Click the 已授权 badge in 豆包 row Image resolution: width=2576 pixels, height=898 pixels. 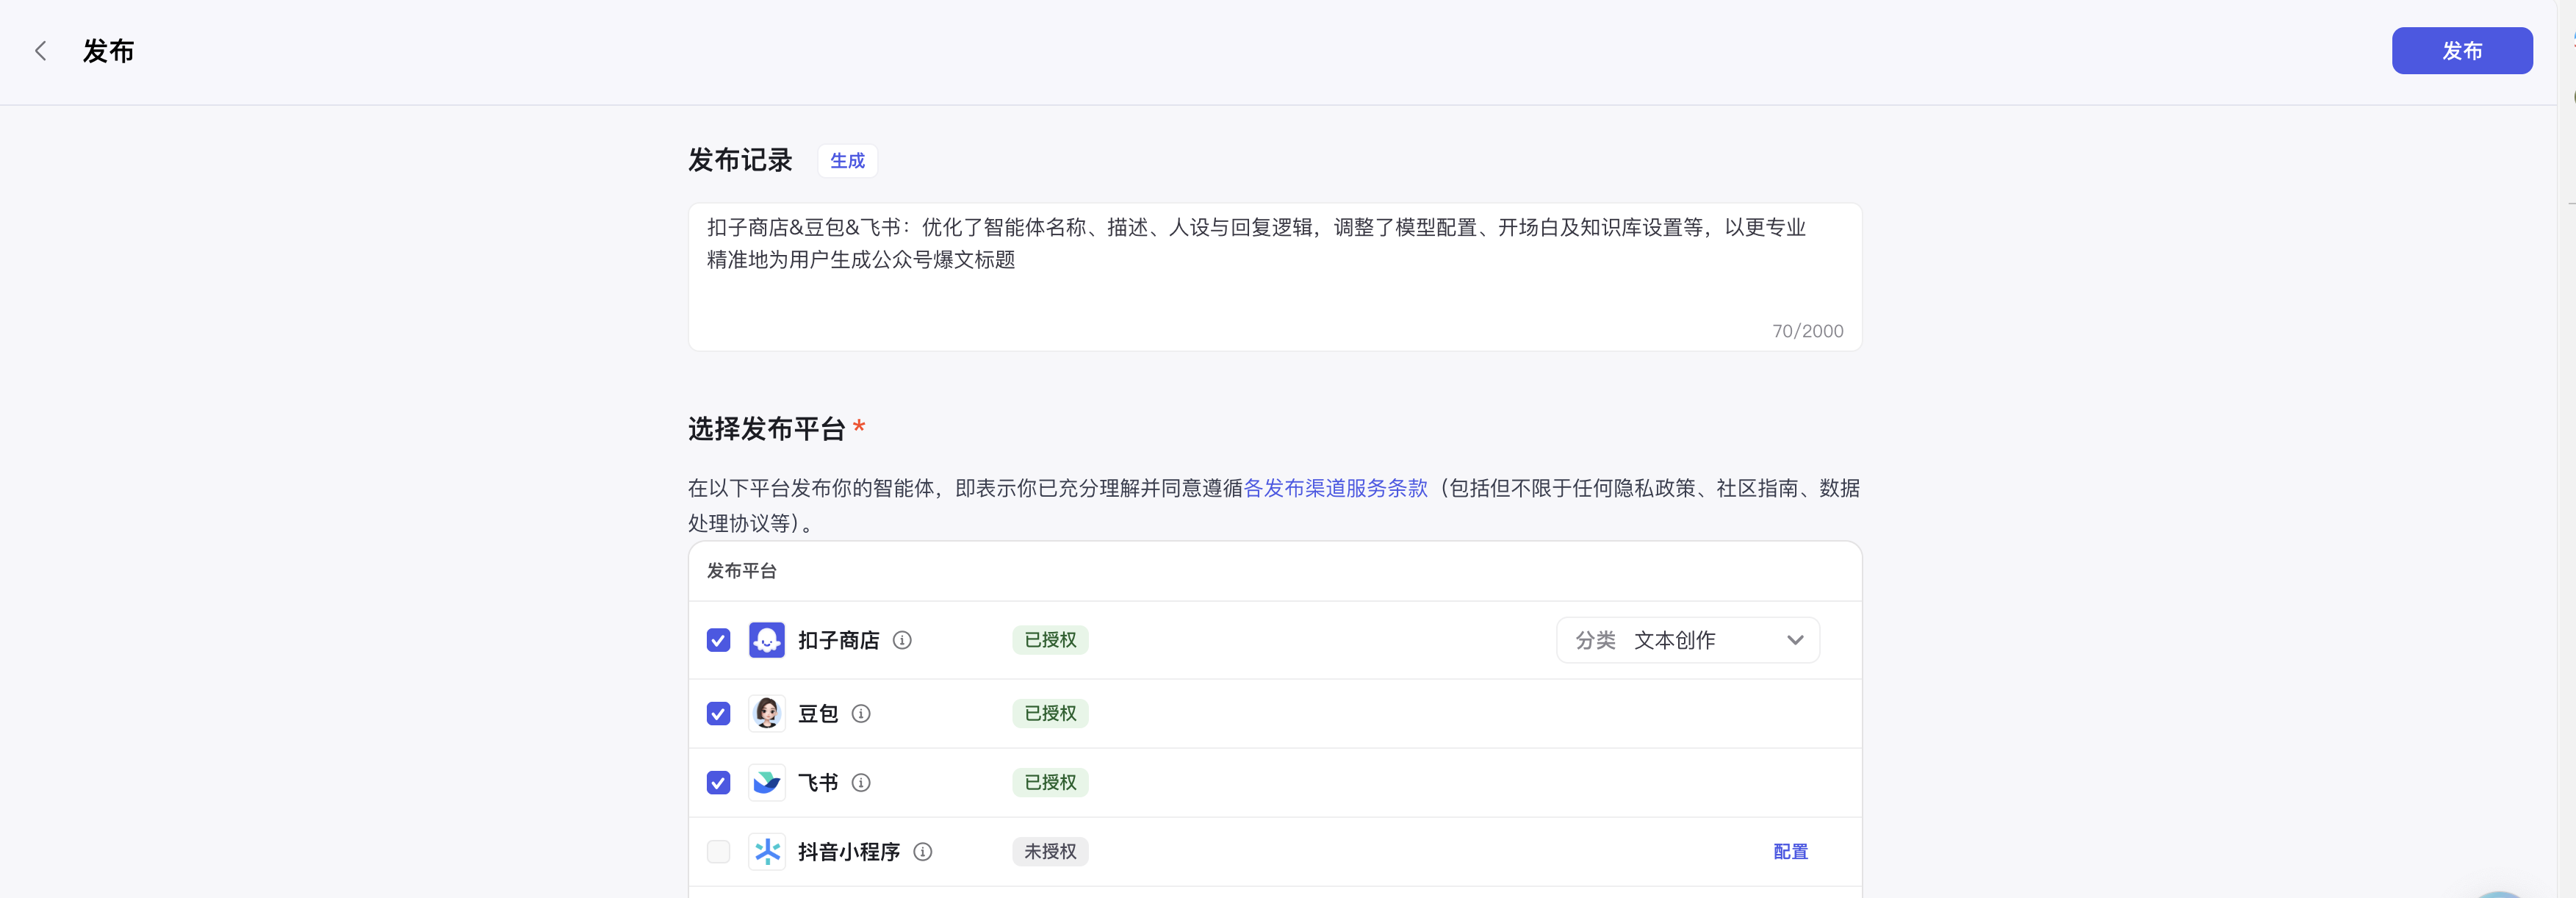(1050, 713)
